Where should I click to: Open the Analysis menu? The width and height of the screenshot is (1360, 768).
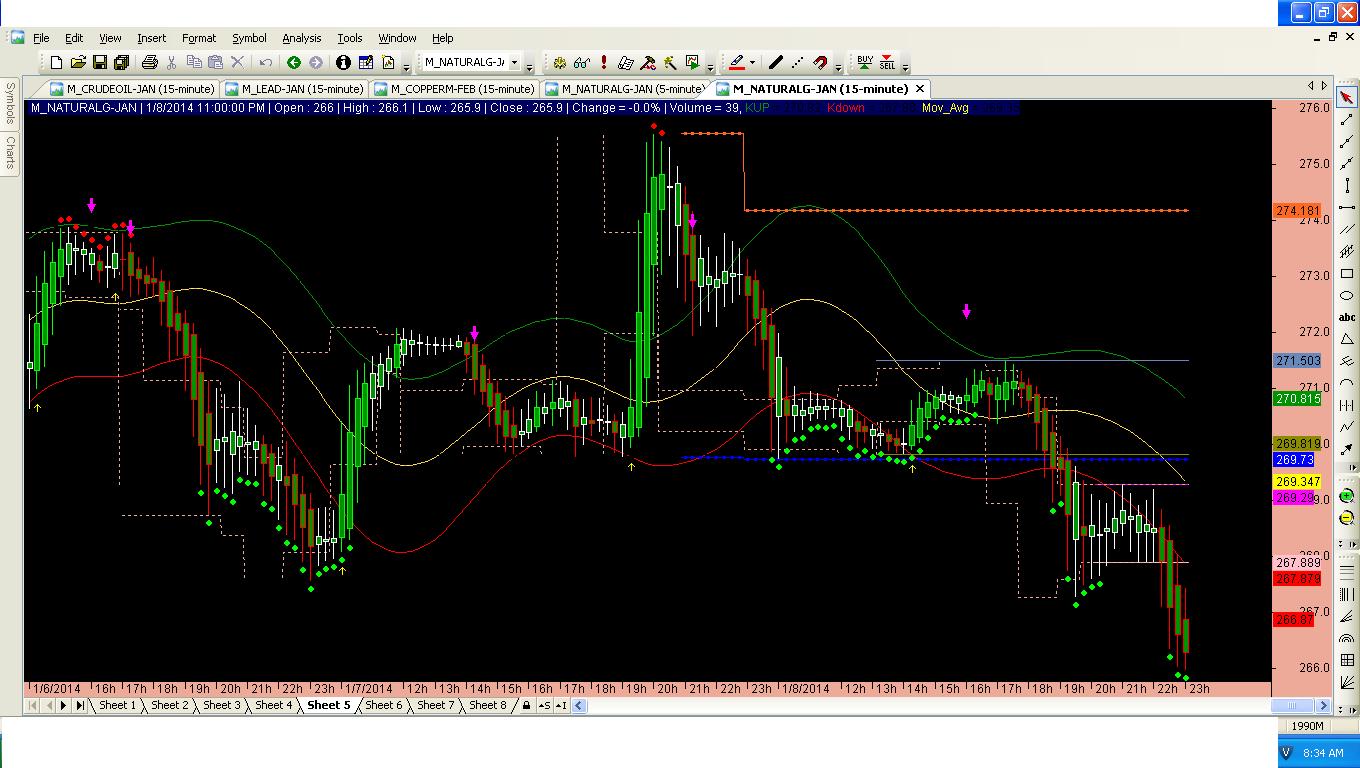pyautogui.click(x=301, y=38)
